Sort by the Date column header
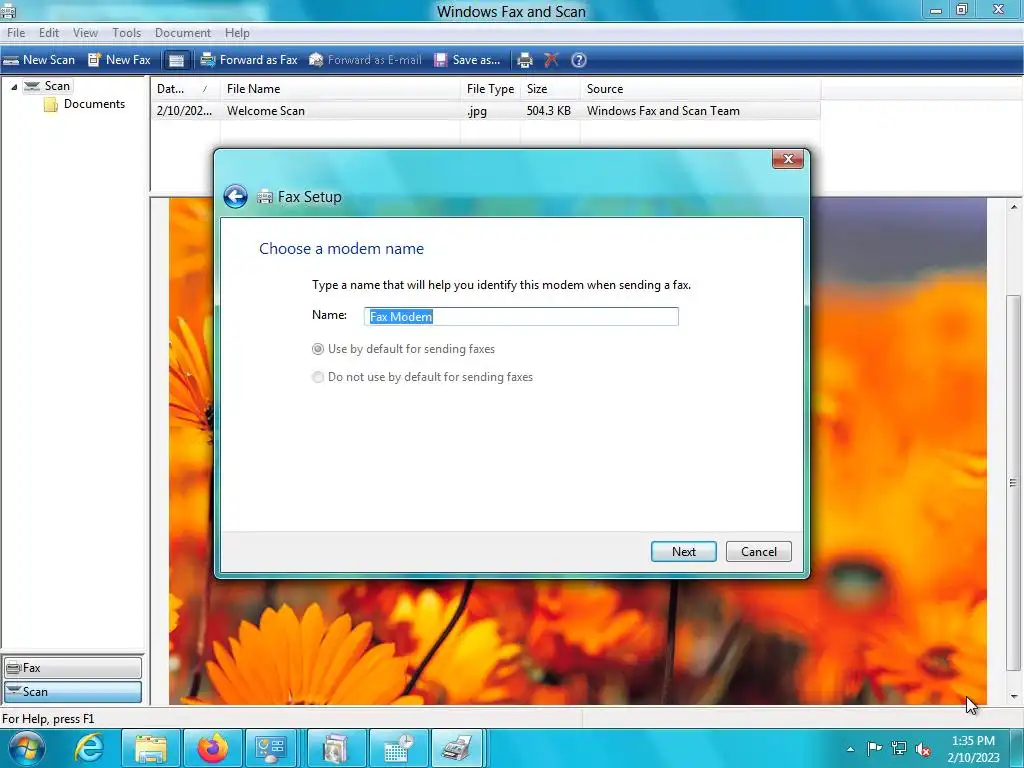The image size is (1024, 768). point(185,89)
